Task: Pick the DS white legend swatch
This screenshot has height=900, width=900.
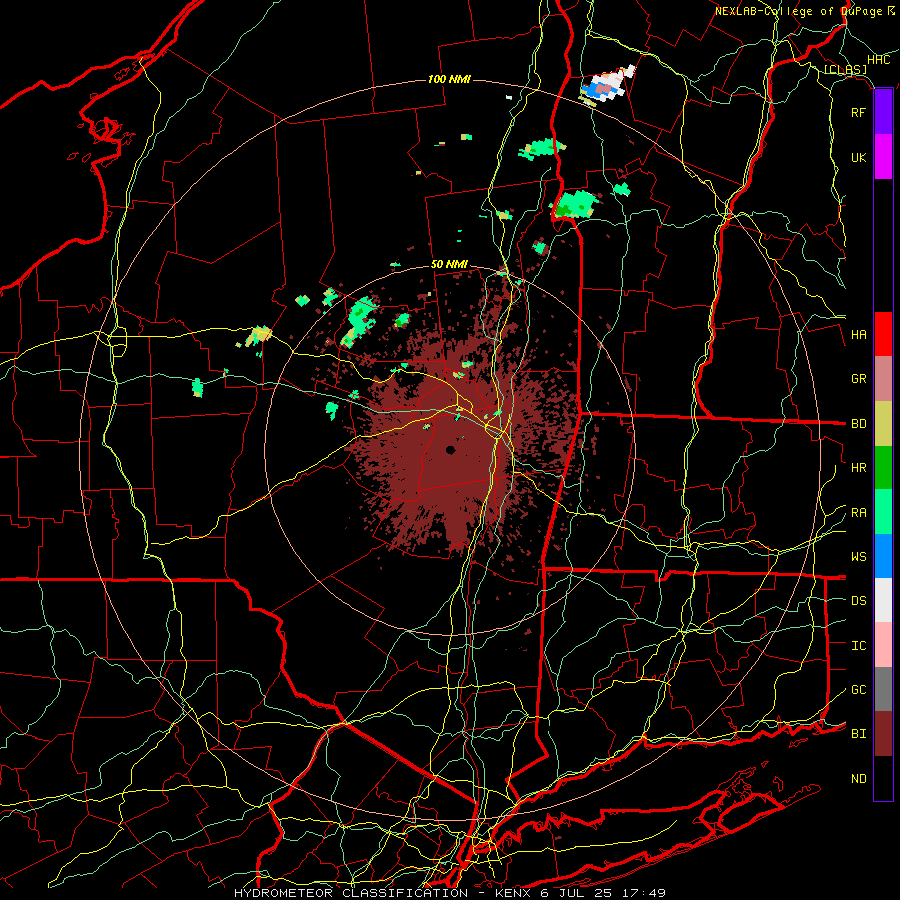Action: [883, 600]
